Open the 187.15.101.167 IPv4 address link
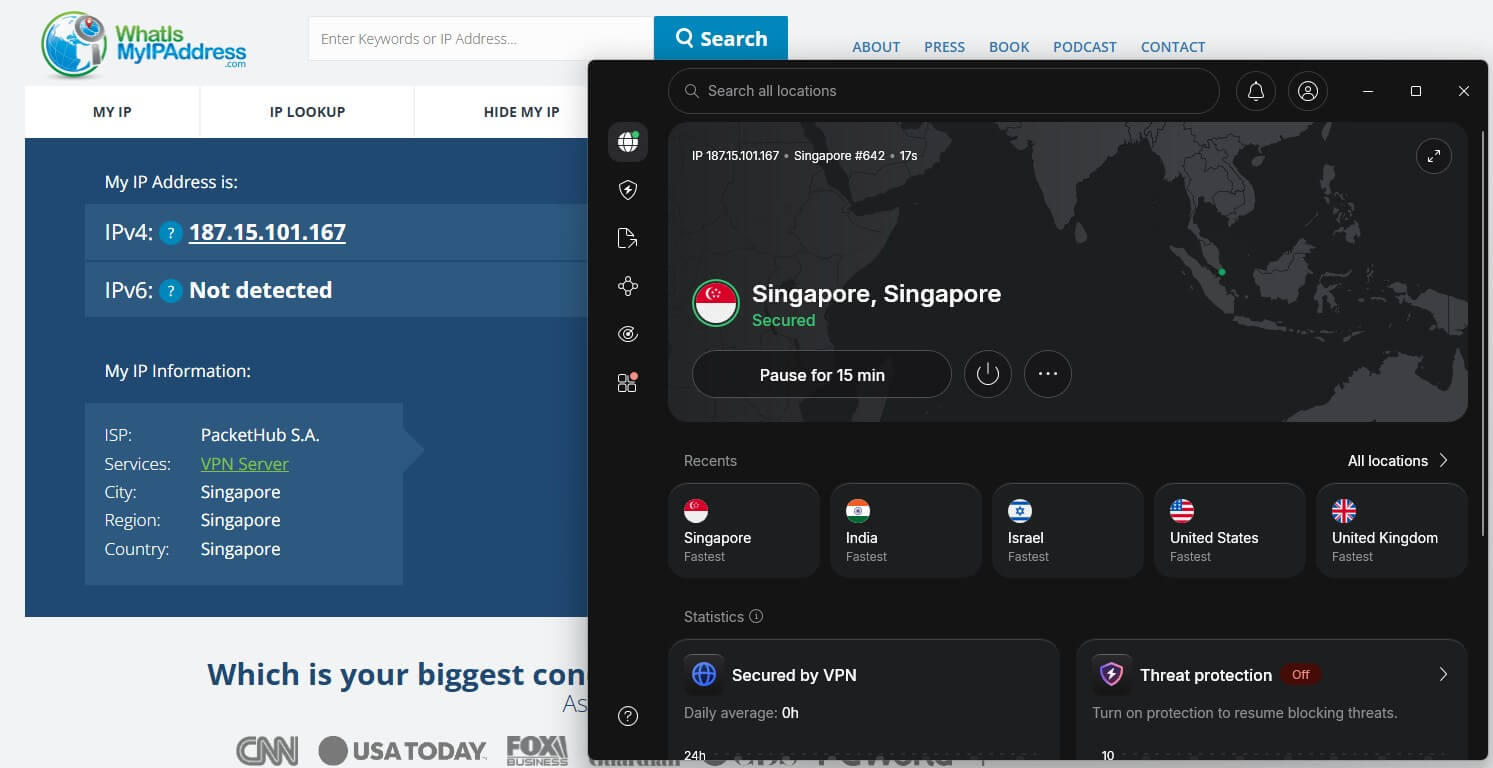Screen dimensions: 1493x768 [x=267, y=233]
